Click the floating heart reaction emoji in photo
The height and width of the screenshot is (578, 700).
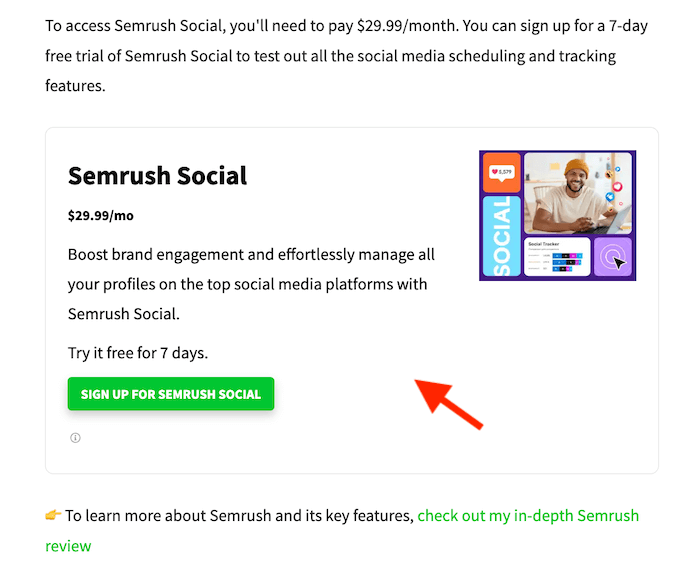pos(617,186)
